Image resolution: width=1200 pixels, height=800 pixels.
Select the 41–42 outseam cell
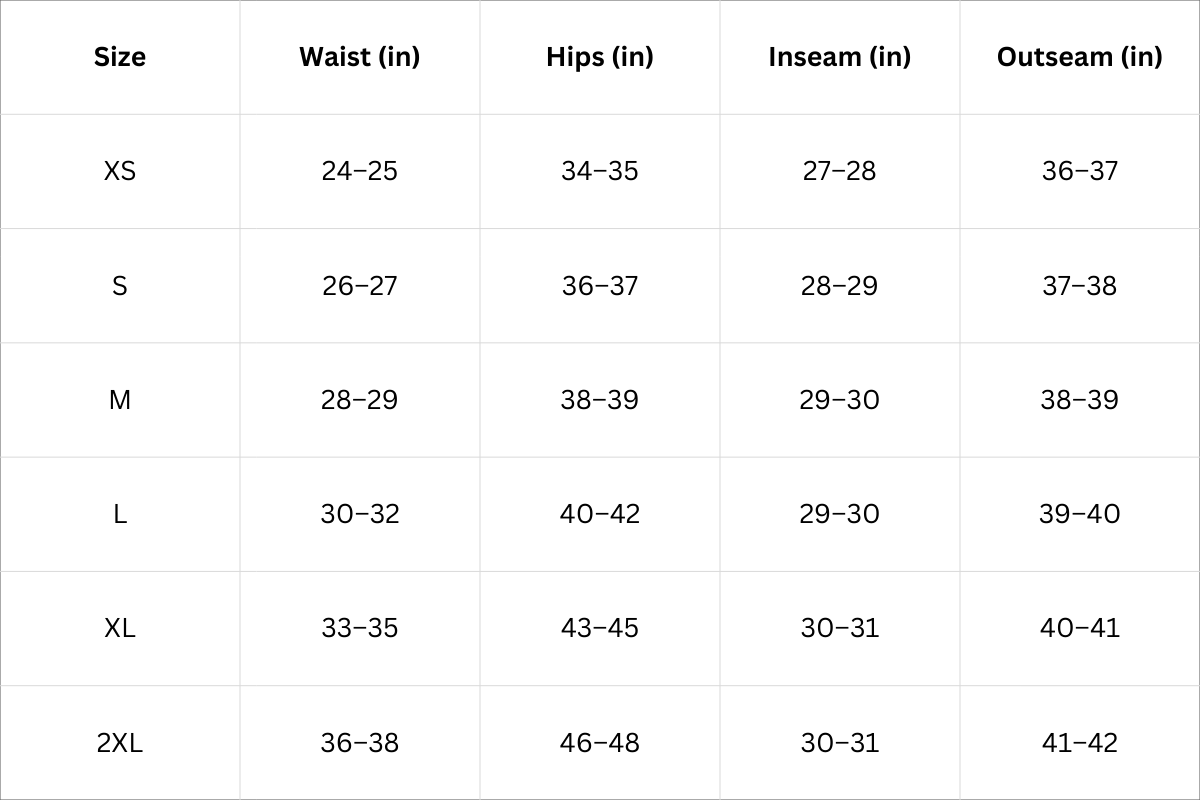(x=1079, y=743)
